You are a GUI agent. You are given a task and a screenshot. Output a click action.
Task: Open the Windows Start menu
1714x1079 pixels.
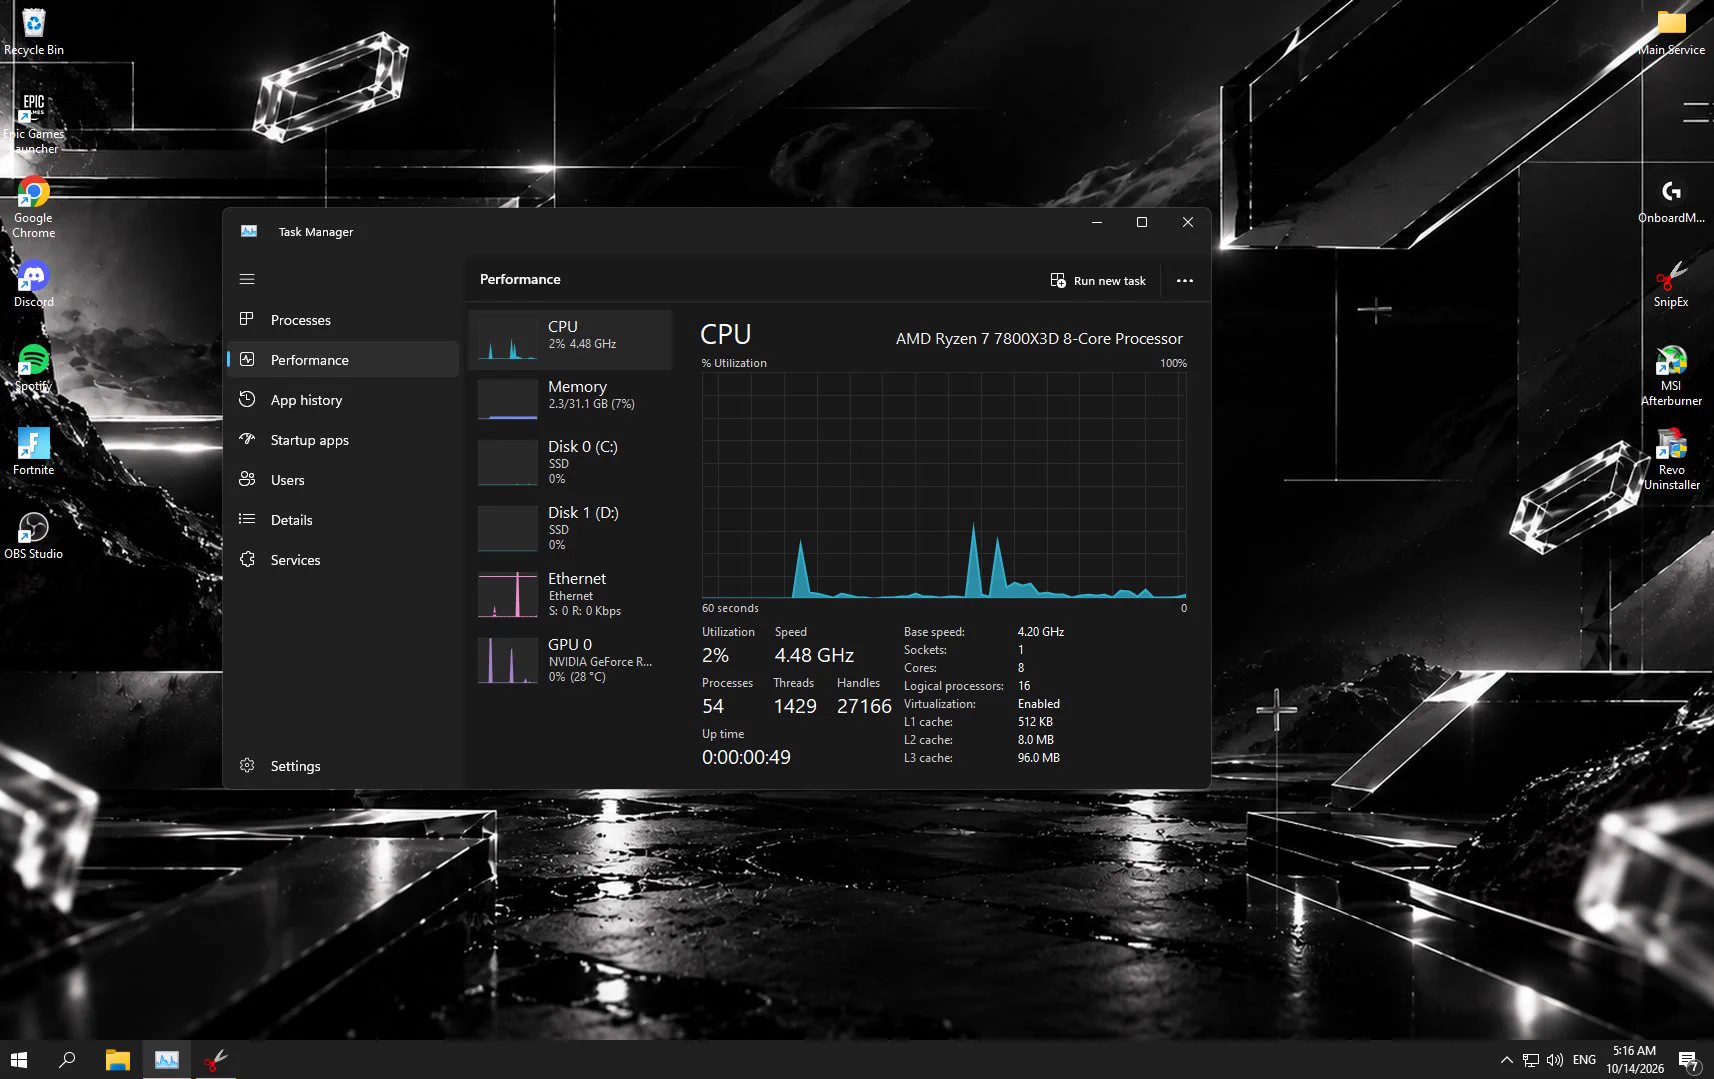pyautogui.click(x=19, y=1060)
